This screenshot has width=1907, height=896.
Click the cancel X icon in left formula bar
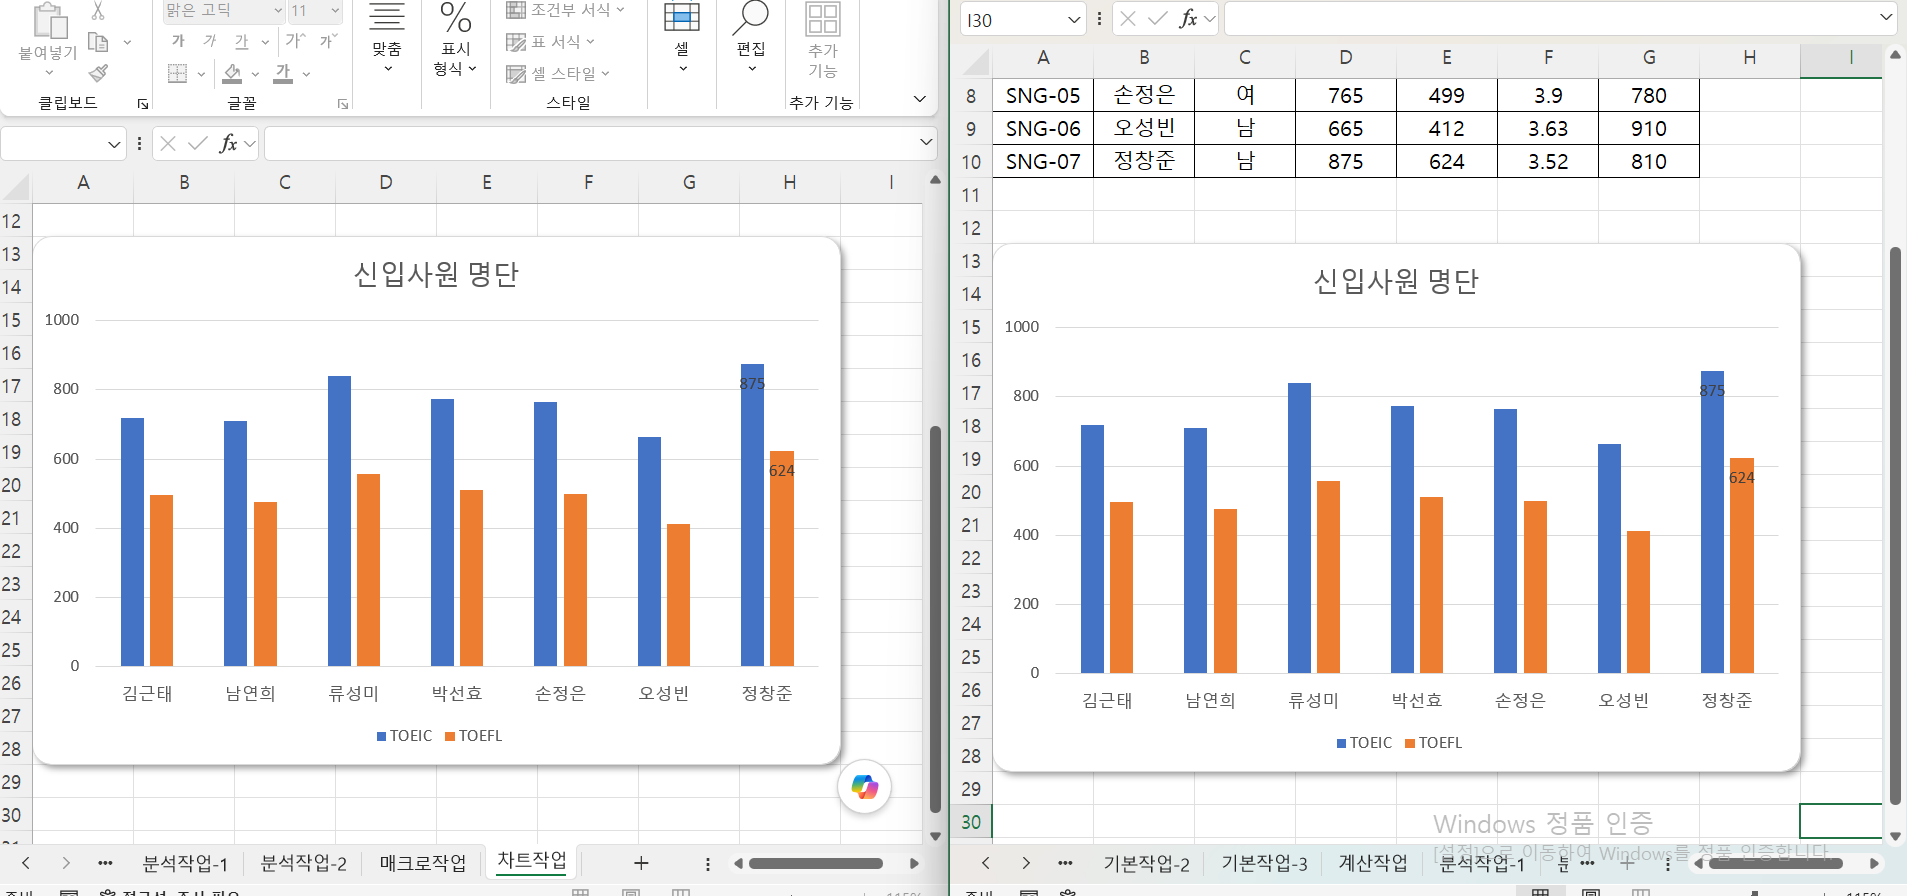click(x=168, y=144)
